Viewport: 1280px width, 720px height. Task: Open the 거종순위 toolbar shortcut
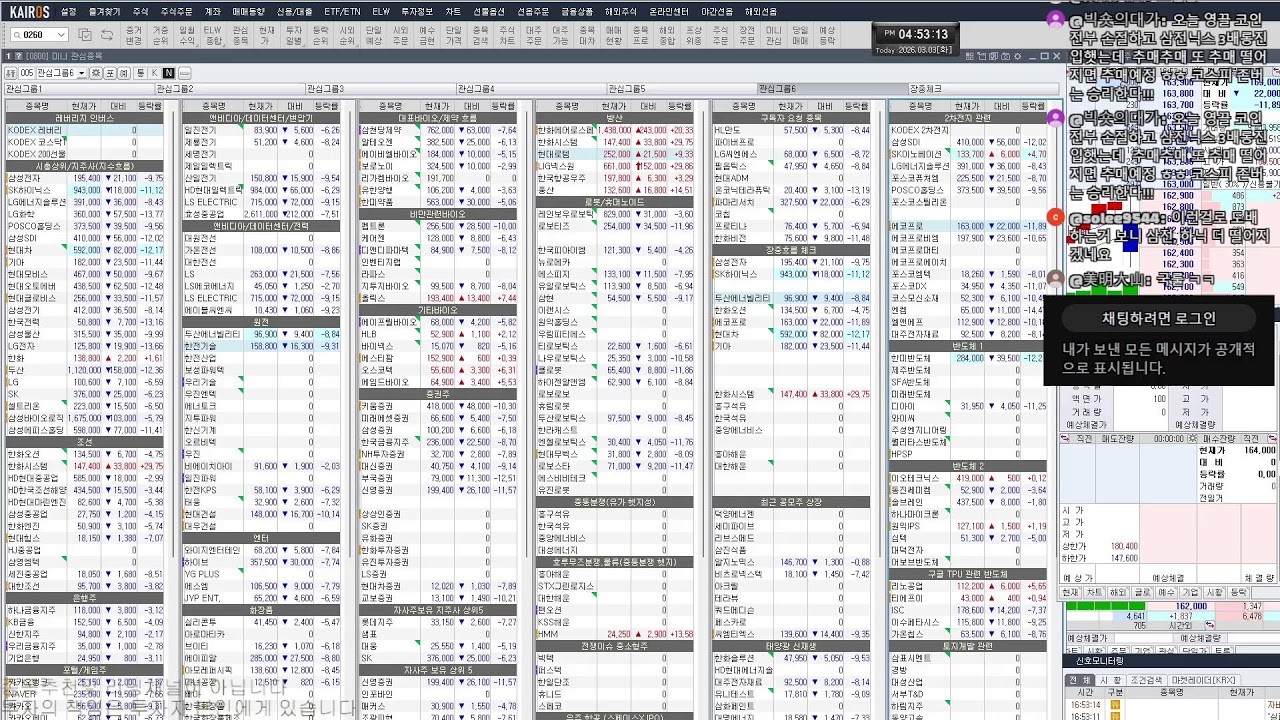161,36
